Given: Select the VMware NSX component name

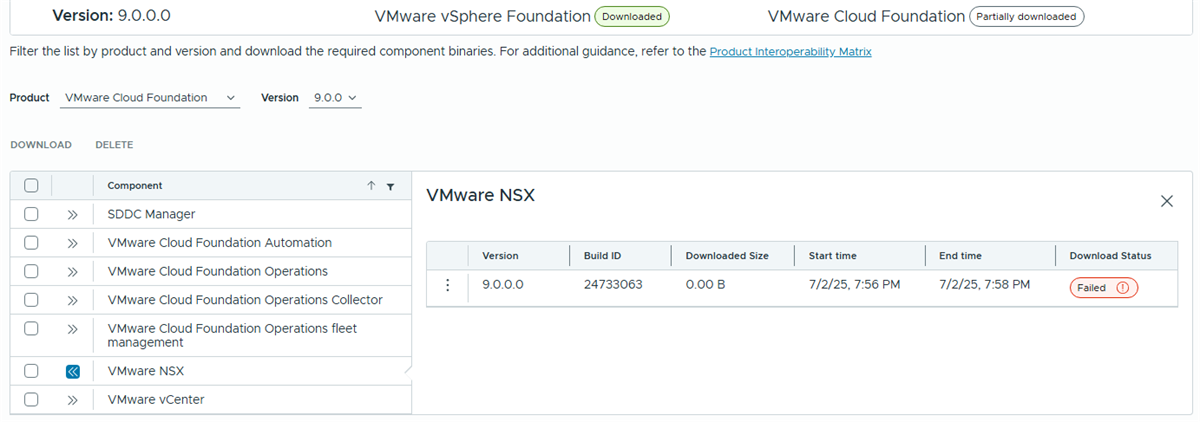Looking at the screenshot, I should (145, 371).
